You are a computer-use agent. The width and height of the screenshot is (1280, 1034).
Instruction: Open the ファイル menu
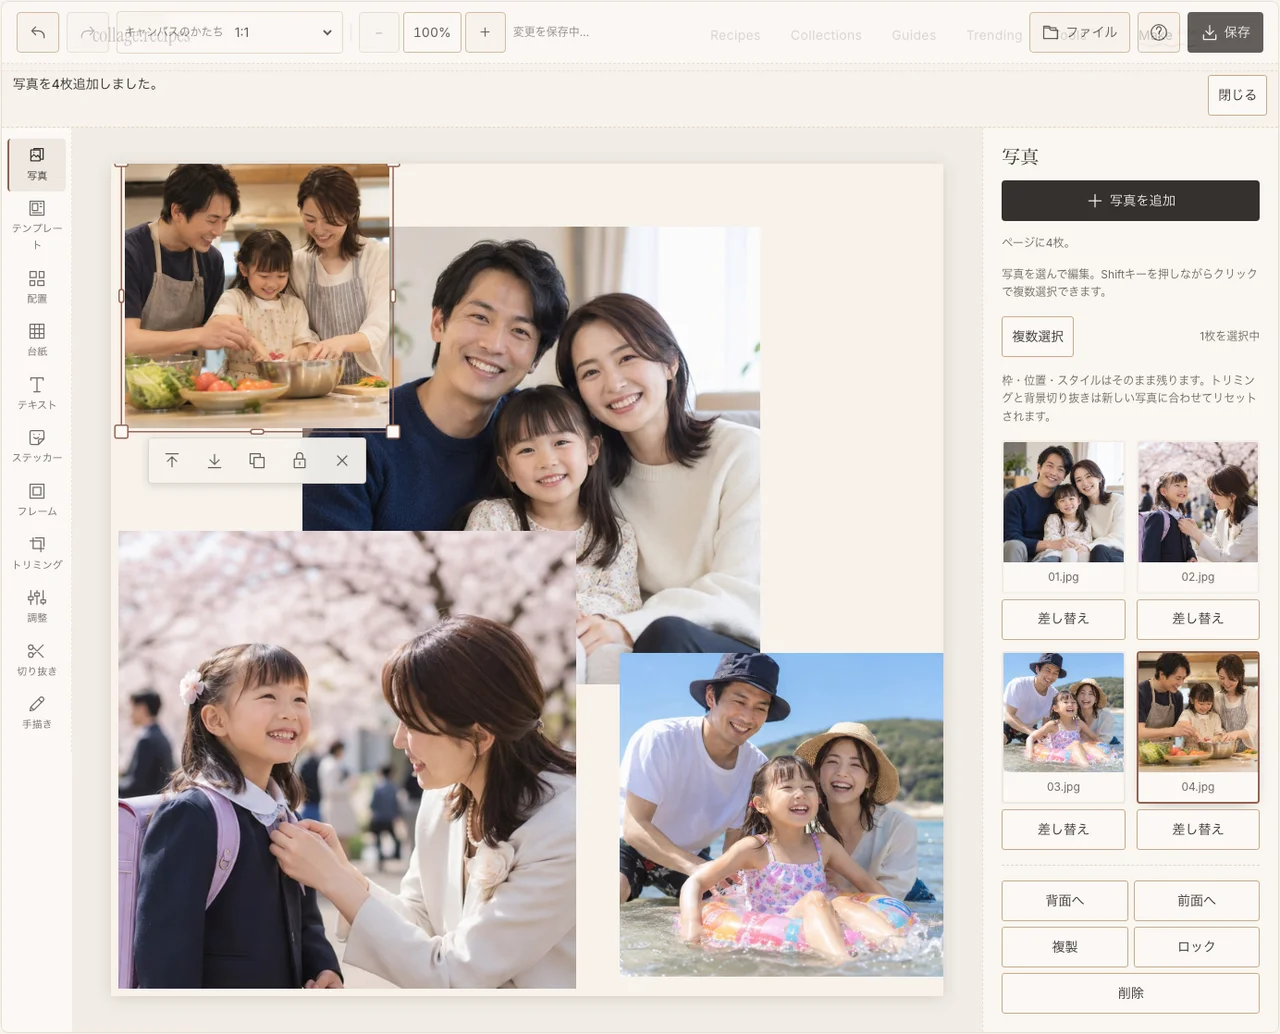pyautogui.click(x=1080, y=32)
